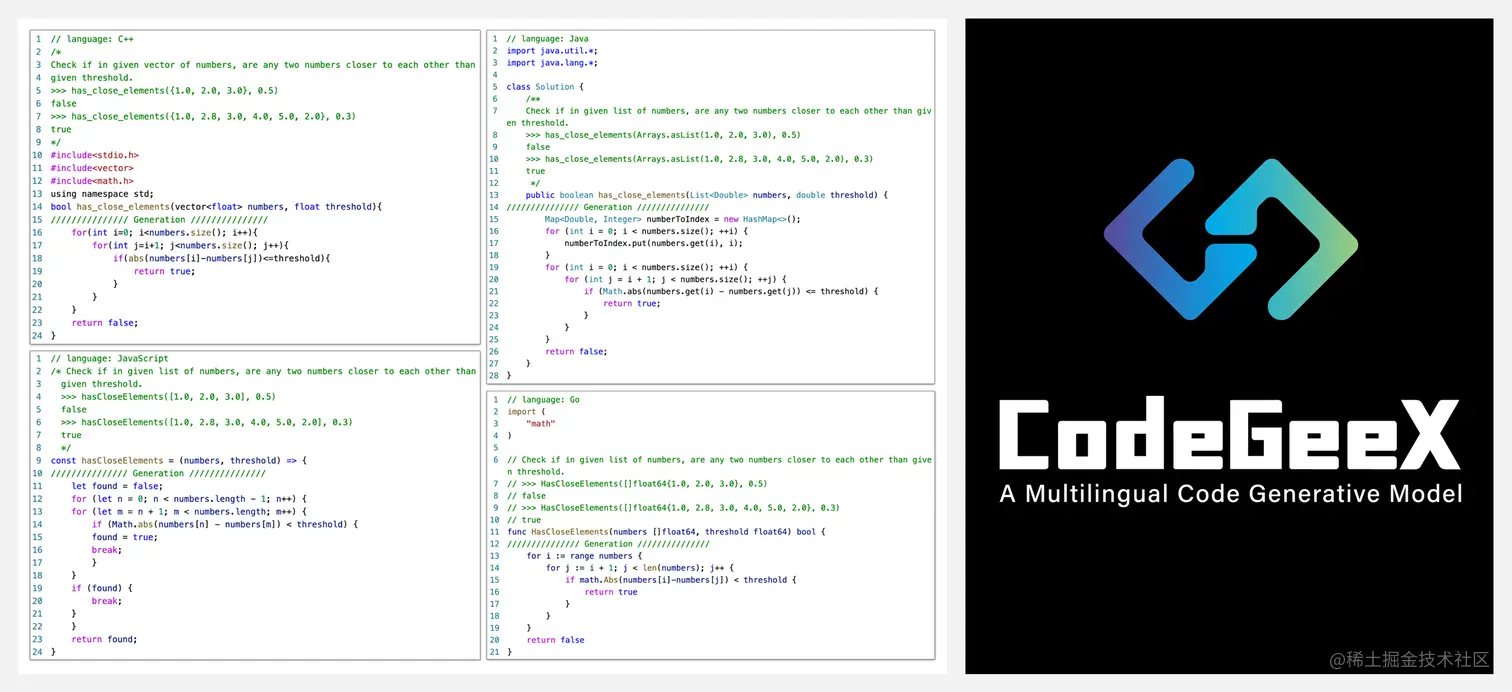Click the 'if (found) {' line

pyautogui.click(x=101, y=588)
